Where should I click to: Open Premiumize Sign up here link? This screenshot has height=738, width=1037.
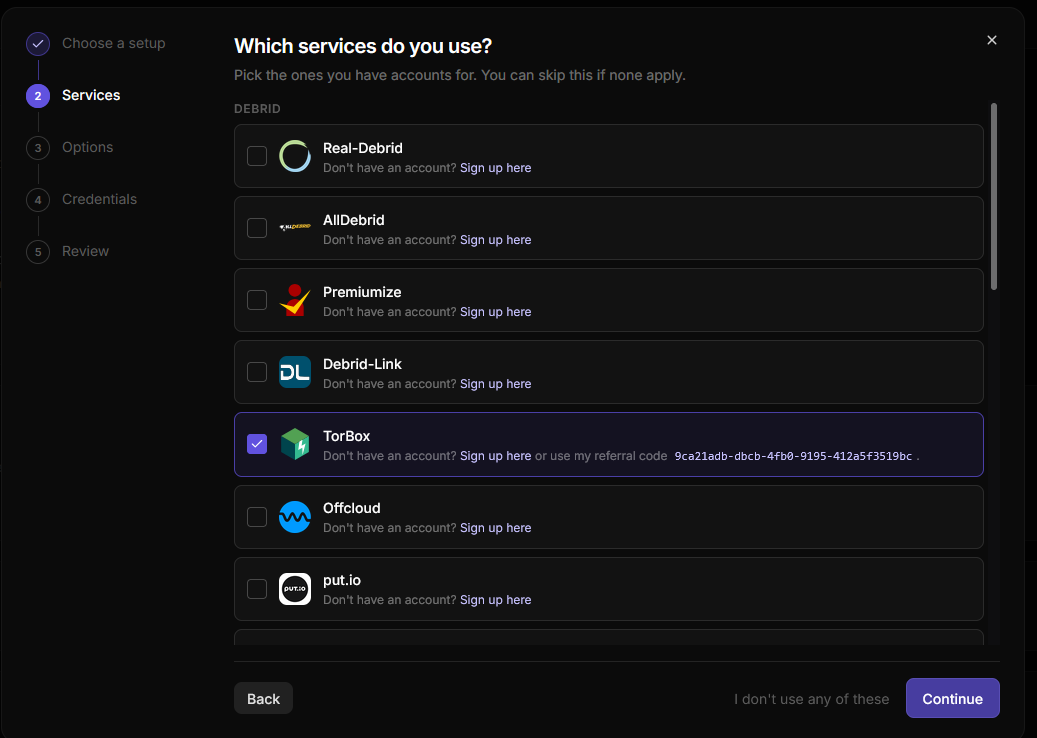495,312
